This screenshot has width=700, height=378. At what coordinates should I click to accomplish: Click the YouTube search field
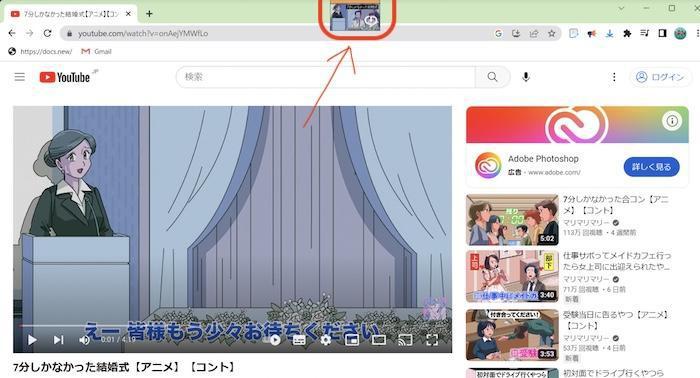pos(326,77)
